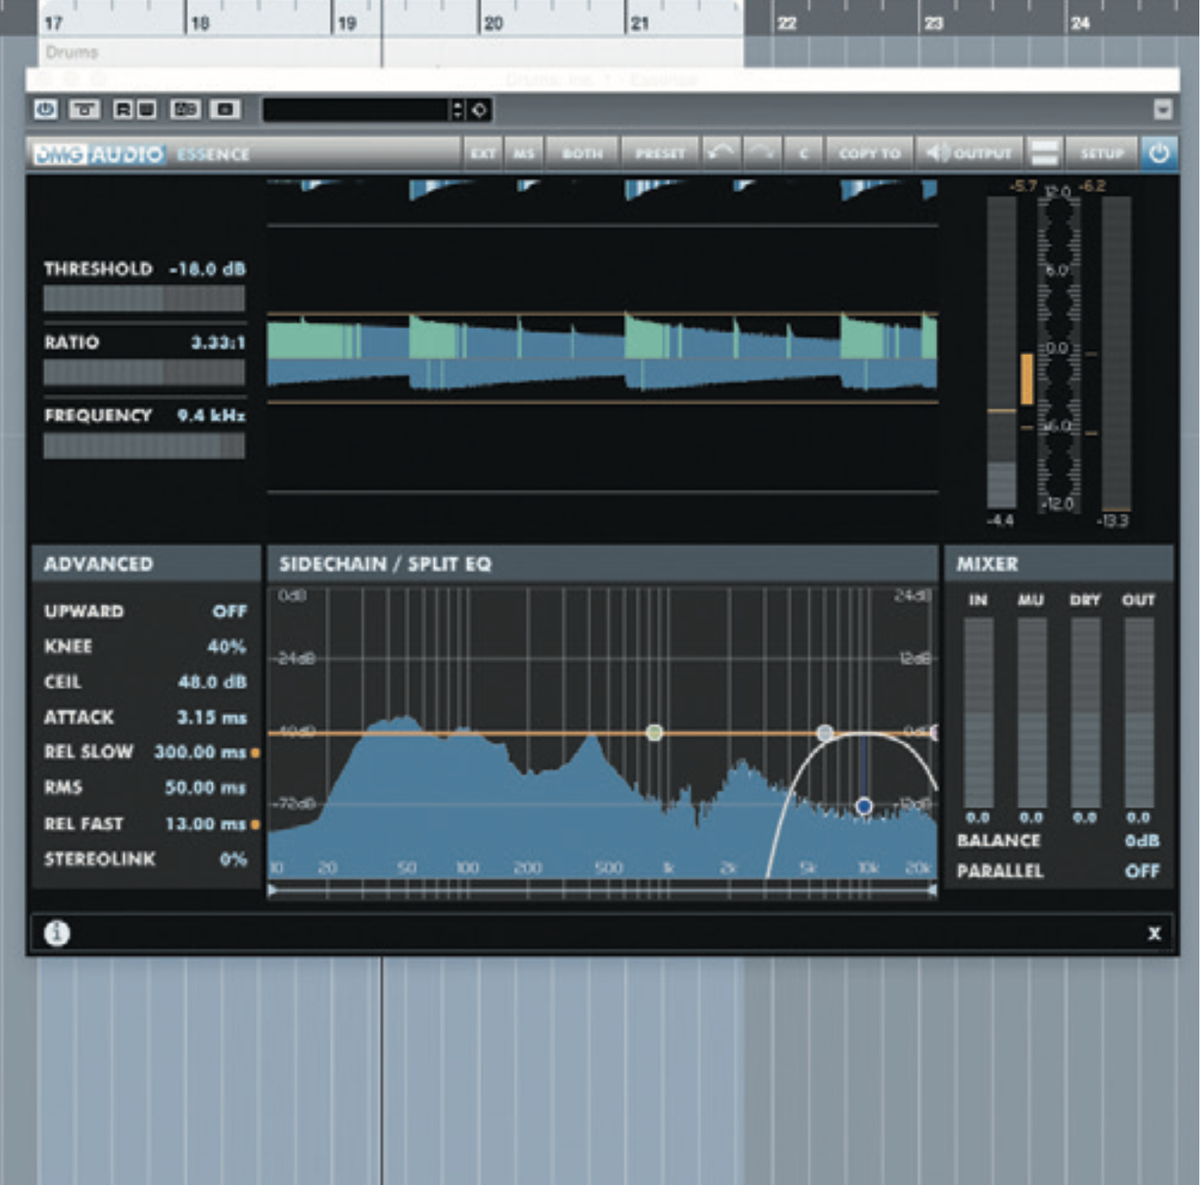1200x1185 pixels.
Task: Click the info icon at bottom left
Action: [x=58, y=933]
